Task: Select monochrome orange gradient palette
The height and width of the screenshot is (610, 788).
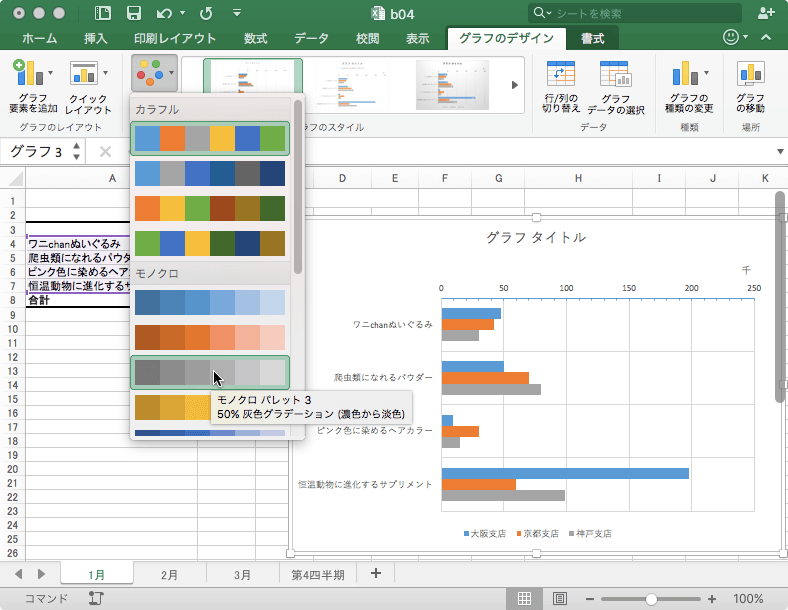Action: 210,337
